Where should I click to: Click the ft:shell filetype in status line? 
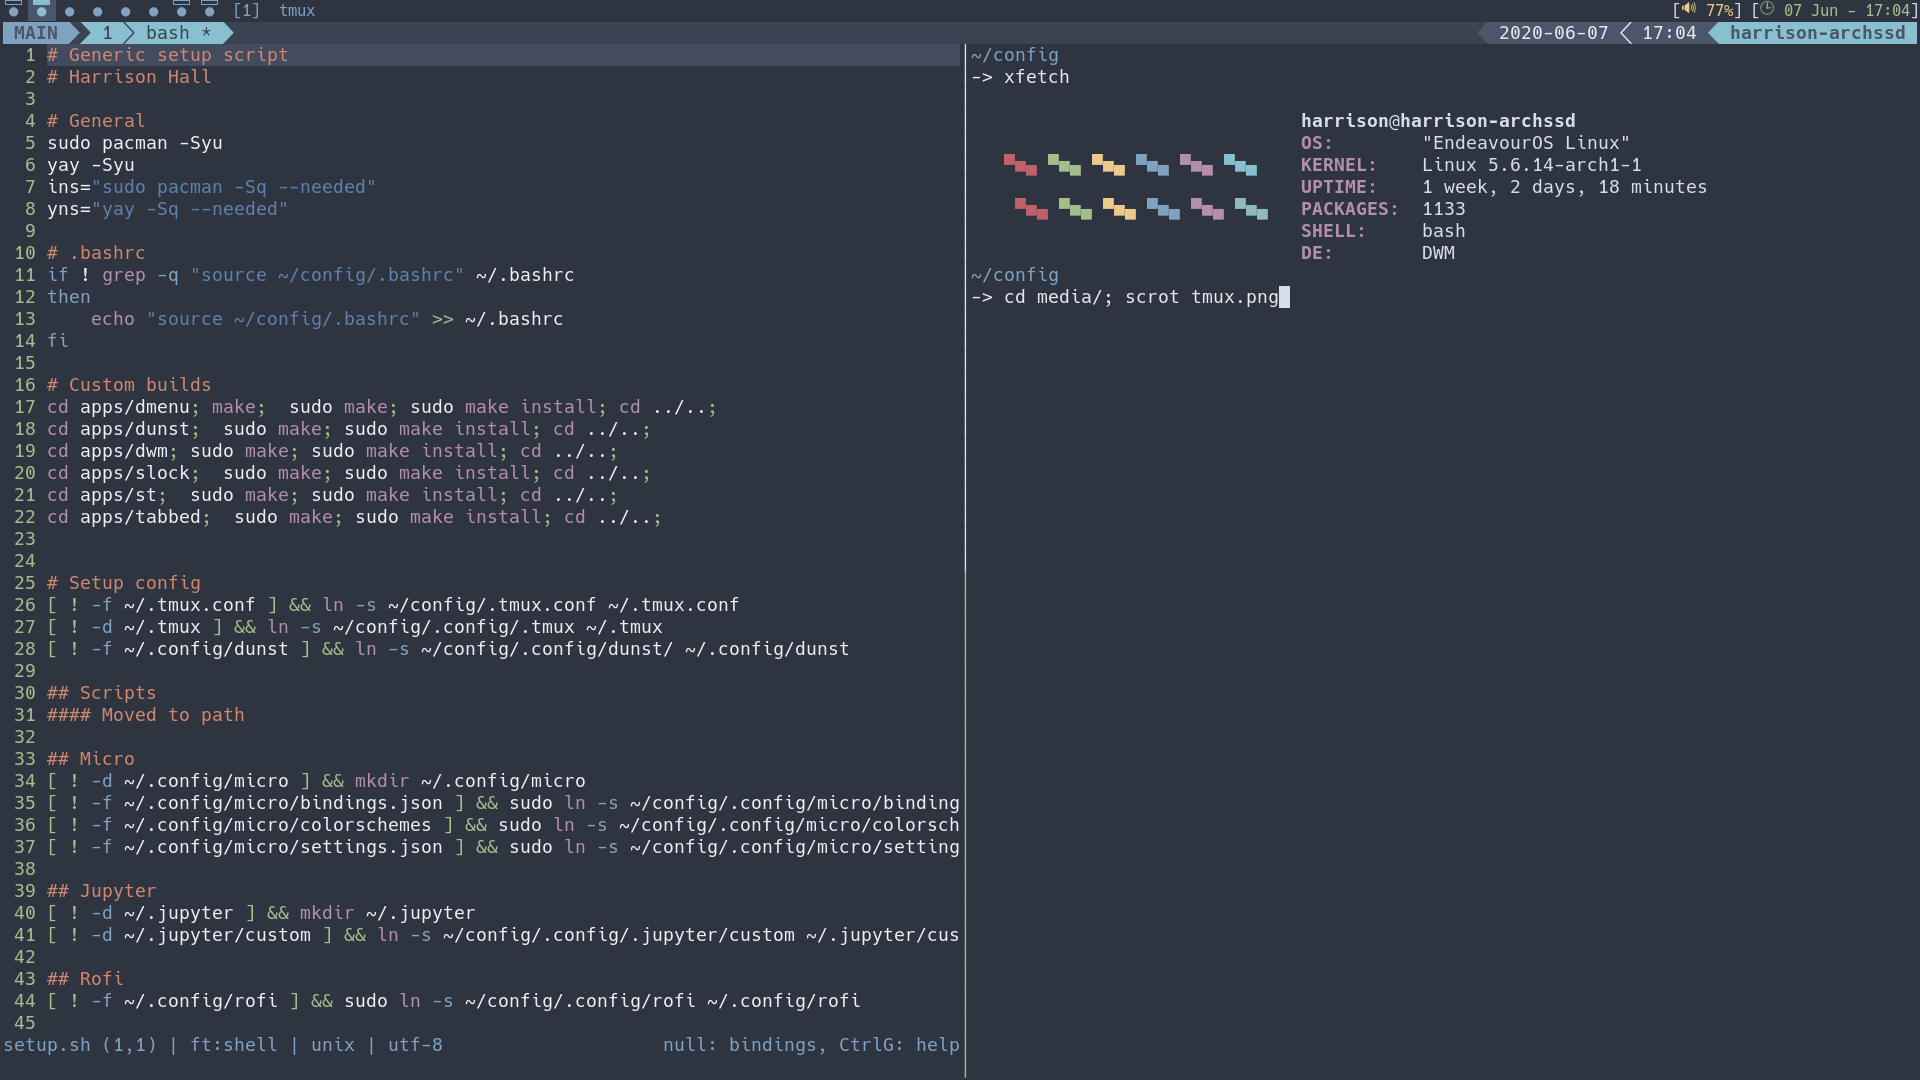234,1045
